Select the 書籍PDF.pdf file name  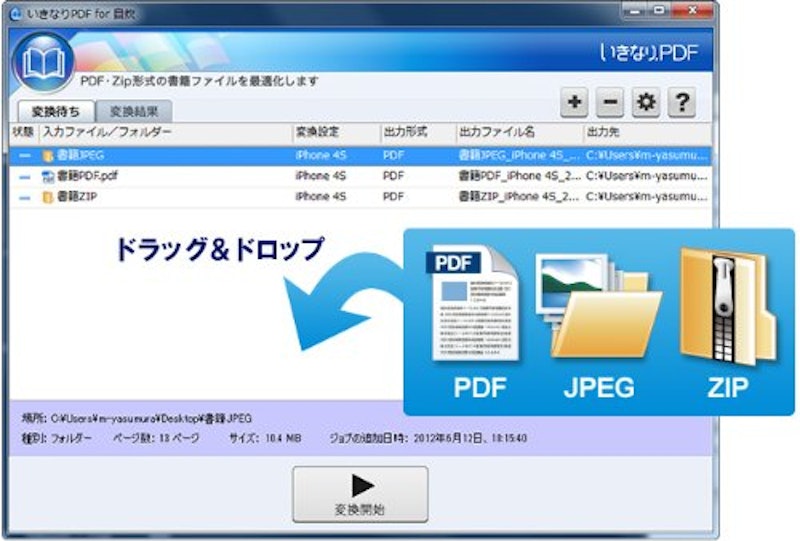pyautogui.click(x=87, y=176)
